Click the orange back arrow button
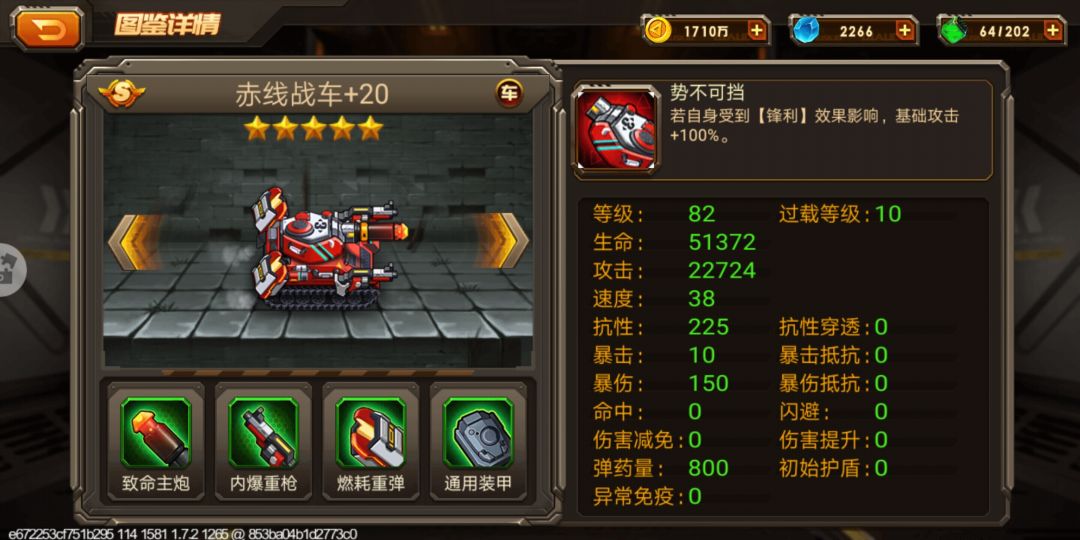 click(x=48, y=30)
